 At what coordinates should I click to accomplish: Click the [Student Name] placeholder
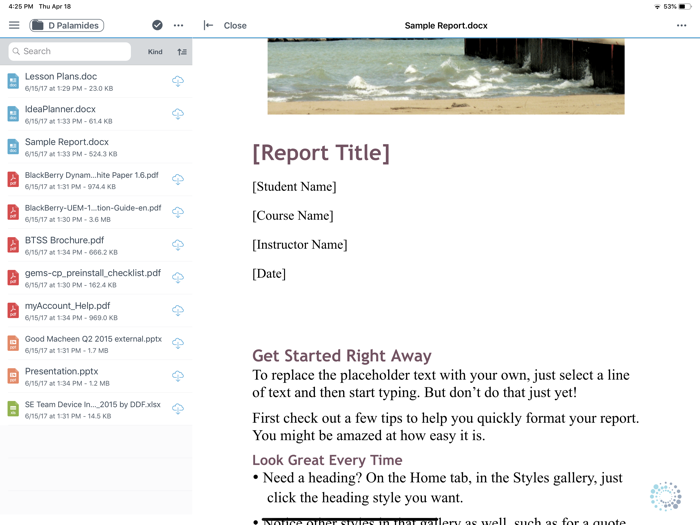click(x=294, y=187)
